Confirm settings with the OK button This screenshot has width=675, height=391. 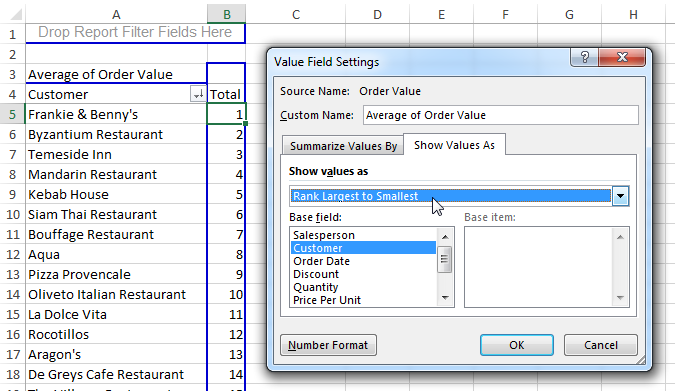click(x=517, y=345)
